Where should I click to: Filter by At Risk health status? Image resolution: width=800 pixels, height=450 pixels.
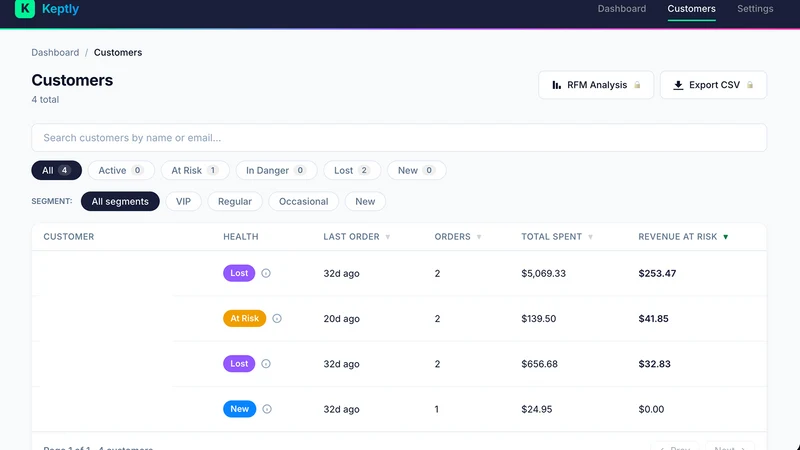pos(195,170)
